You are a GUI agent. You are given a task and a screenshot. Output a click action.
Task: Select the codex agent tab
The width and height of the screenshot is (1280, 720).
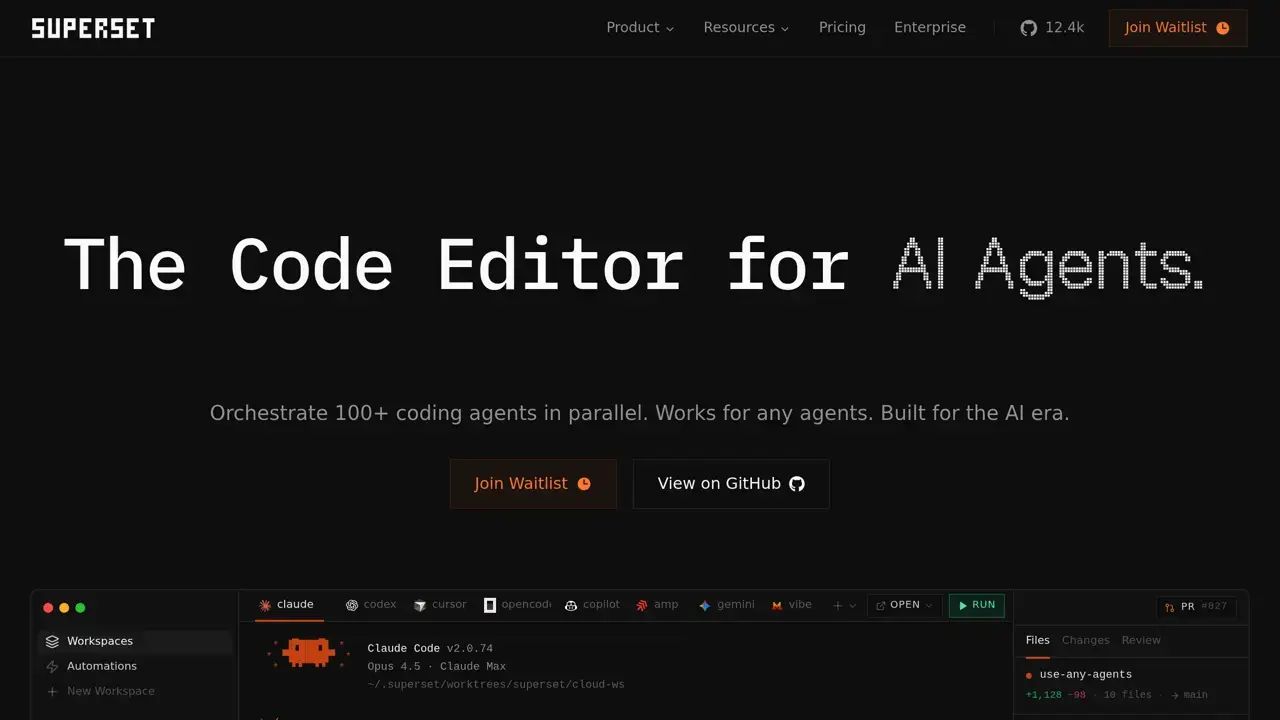371,605
